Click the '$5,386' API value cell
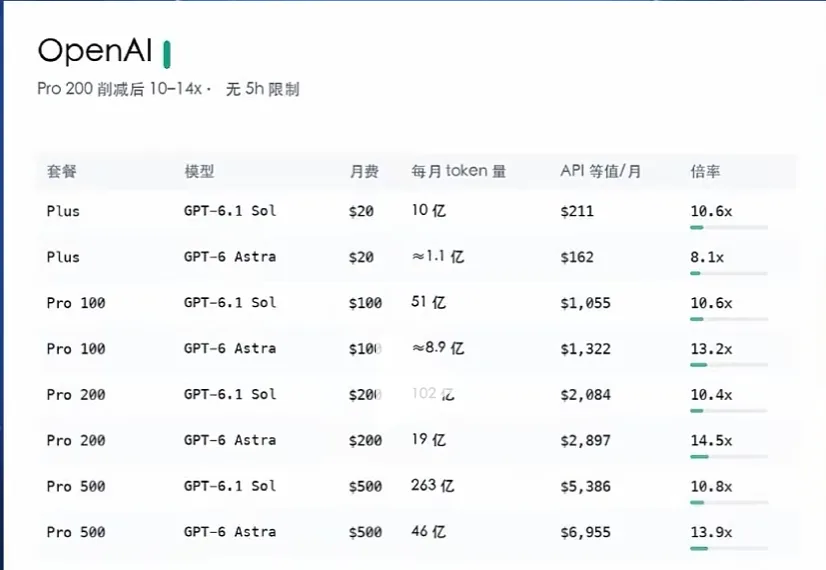This screenshot has width=826, height=570. pos(585,486)
